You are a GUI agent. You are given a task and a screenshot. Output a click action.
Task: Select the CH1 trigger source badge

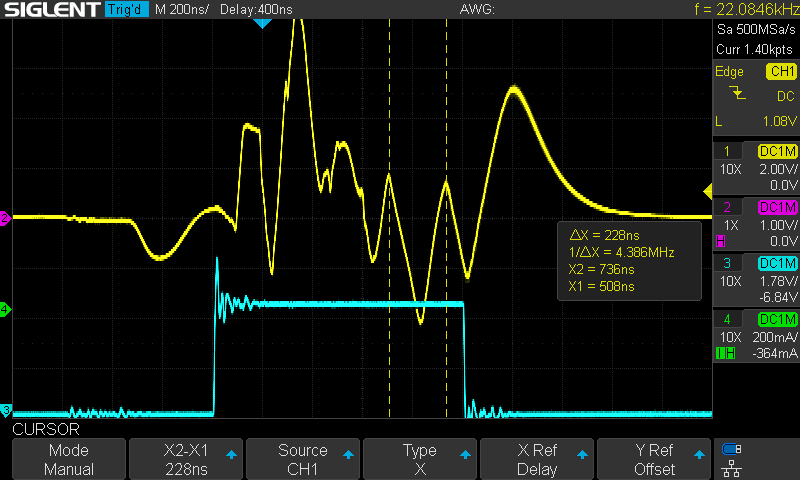point(781,71)
